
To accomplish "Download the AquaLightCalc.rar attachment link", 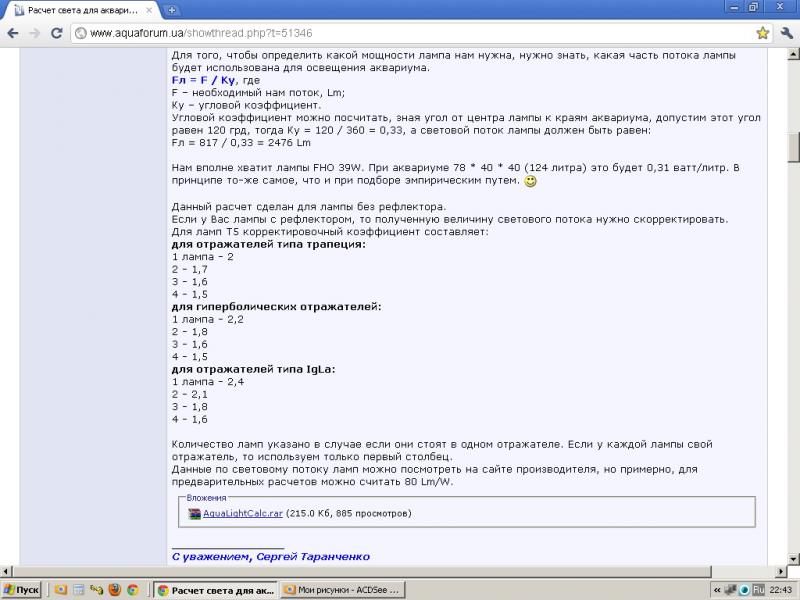I will [x=243, y=513].
